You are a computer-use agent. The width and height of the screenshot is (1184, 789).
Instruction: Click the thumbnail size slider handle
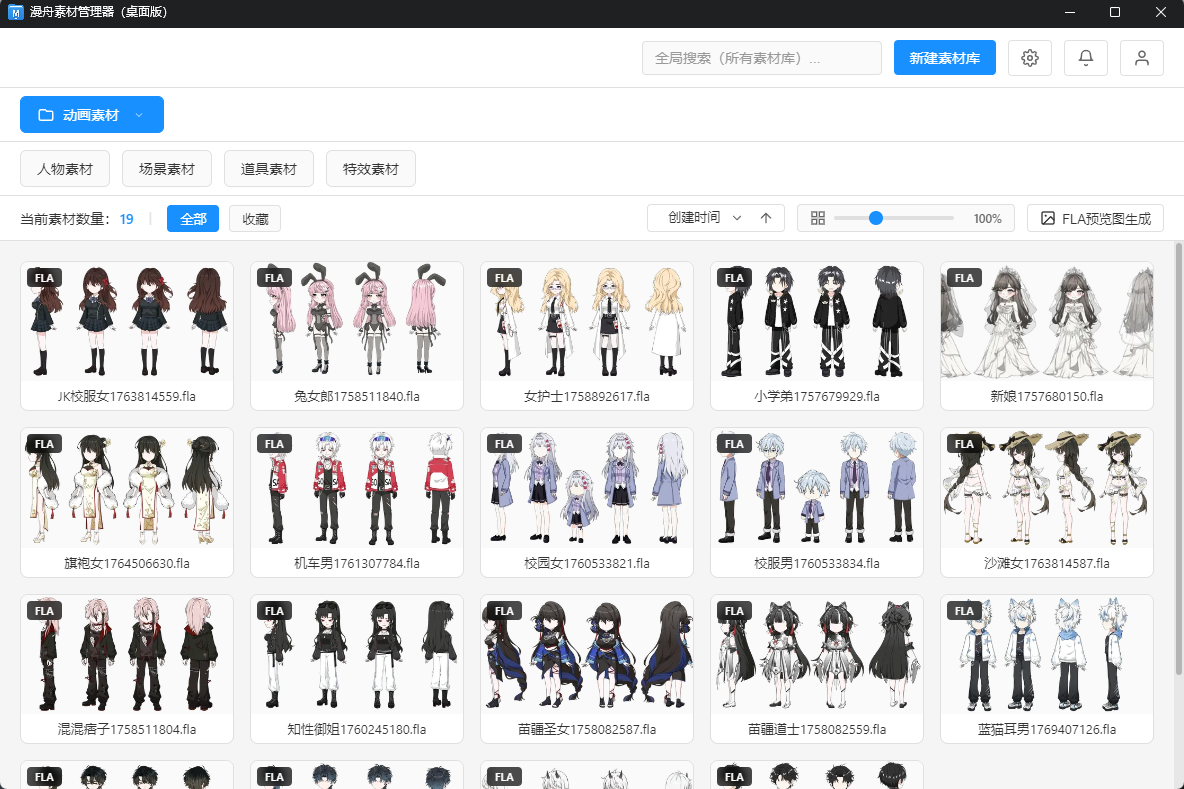pyautogui.click(x=876, y=218)
